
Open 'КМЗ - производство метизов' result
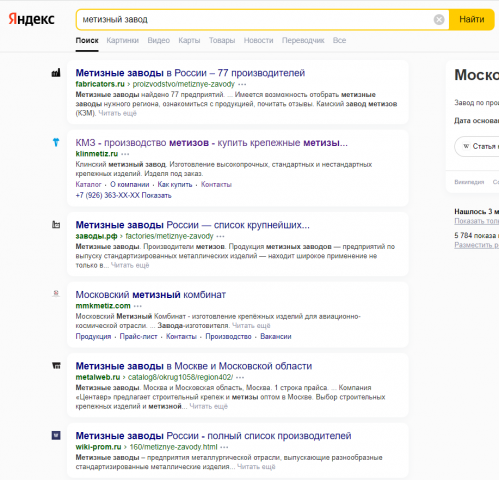211,143
